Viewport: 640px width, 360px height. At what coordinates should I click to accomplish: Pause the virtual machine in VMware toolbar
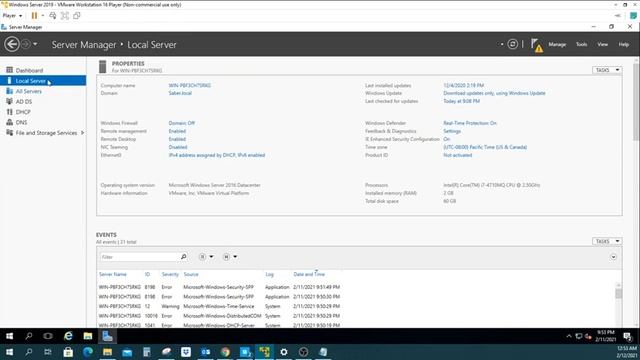pyautogui.click(x=34, y=16)
